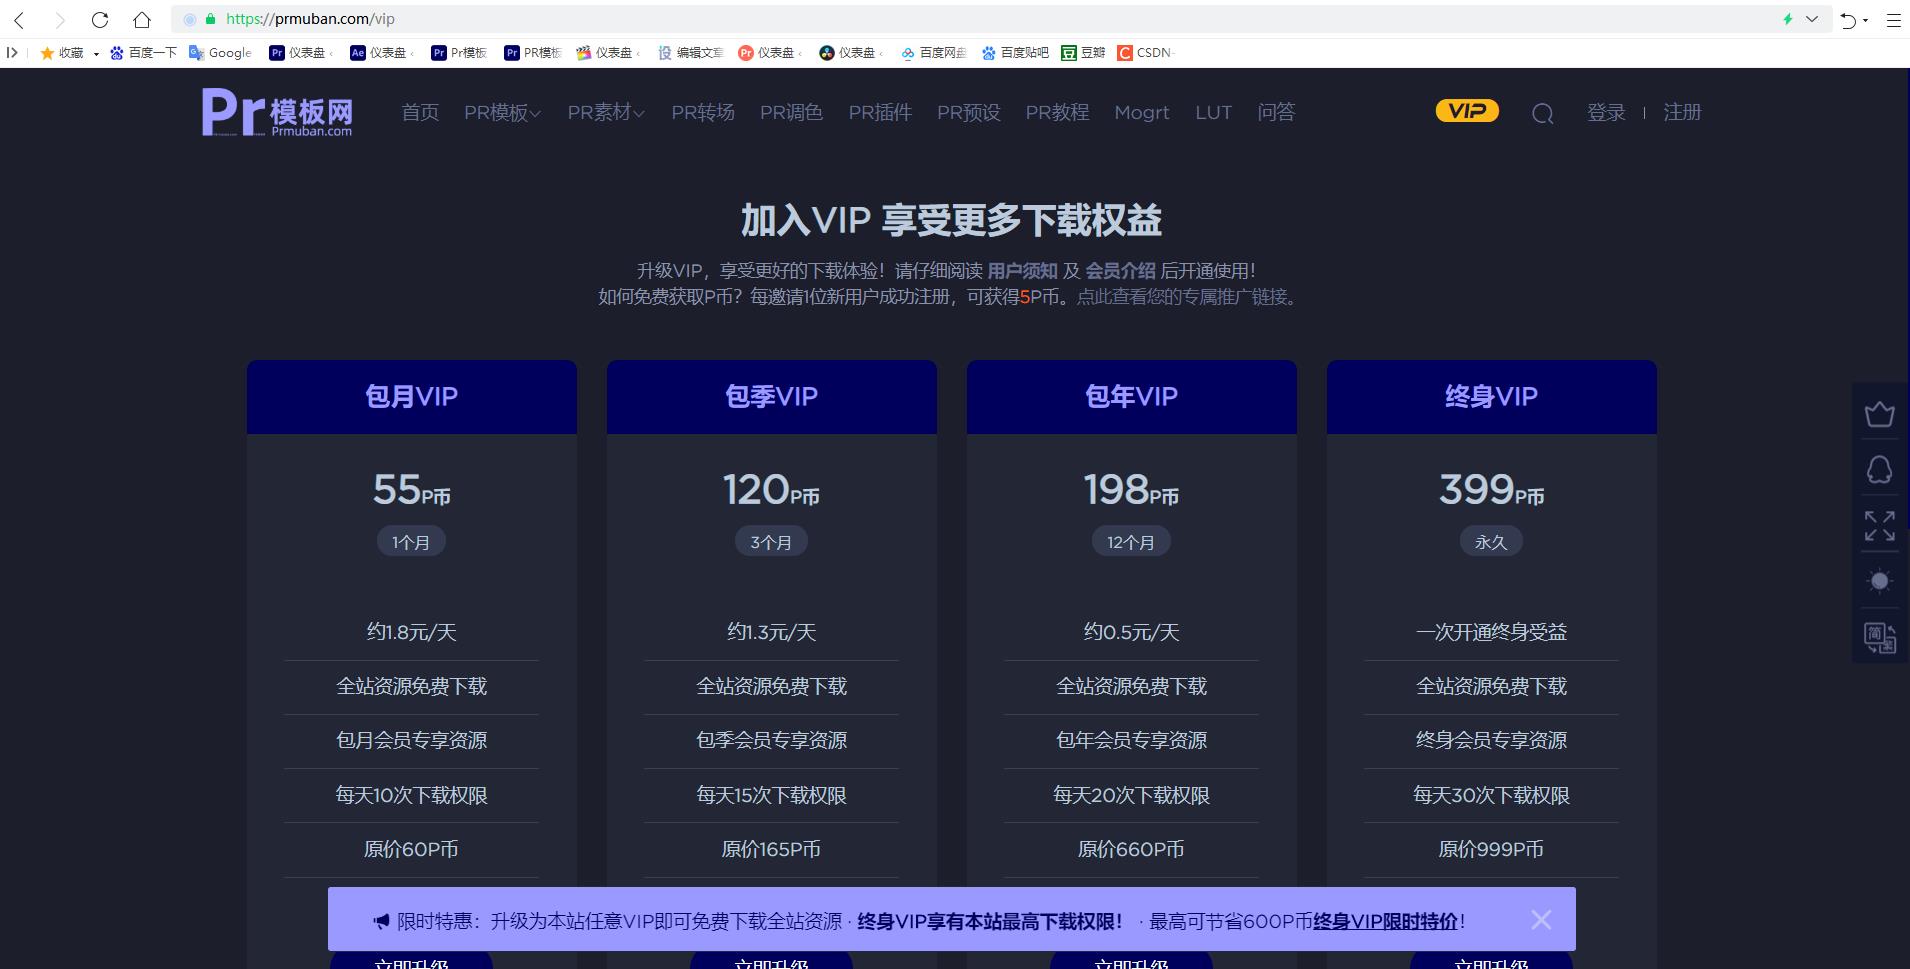
Task: Toggle dark mode with the sun sidebar icon
Action: click(1878, 580)
